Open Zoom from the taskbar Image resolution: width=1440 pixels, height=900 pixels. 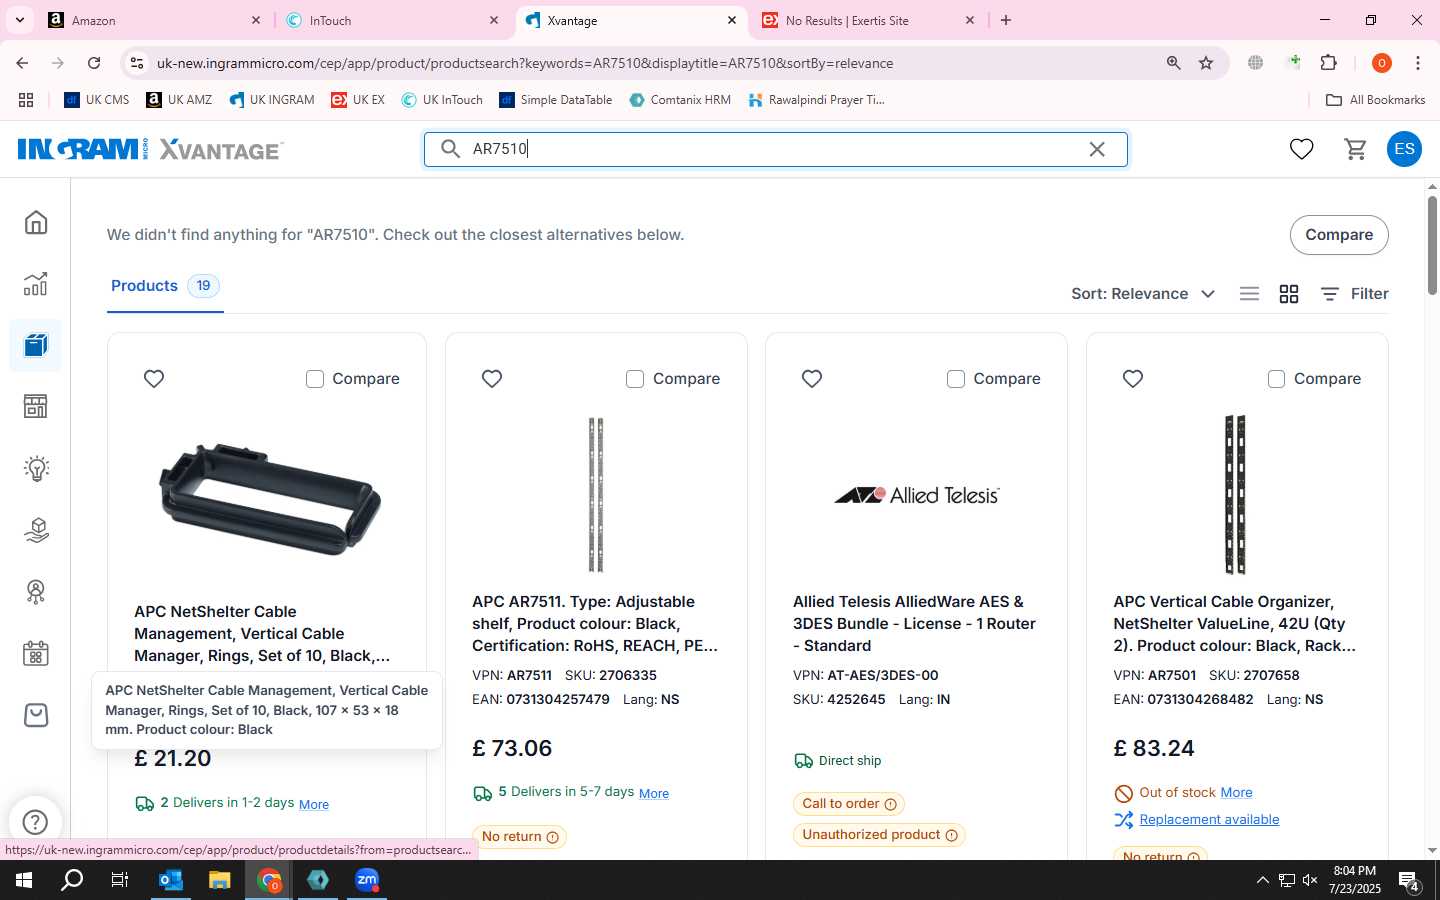[367, 880]
